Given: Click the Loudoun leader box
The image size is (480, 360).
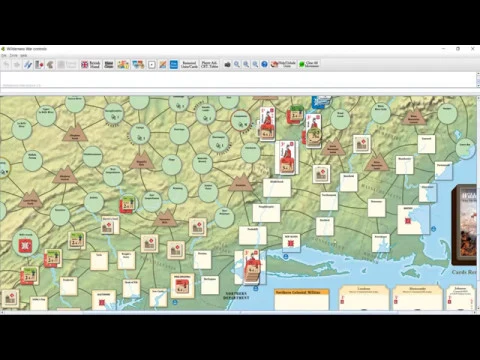Looking at the screenshot, I should (x=364, y=298).
